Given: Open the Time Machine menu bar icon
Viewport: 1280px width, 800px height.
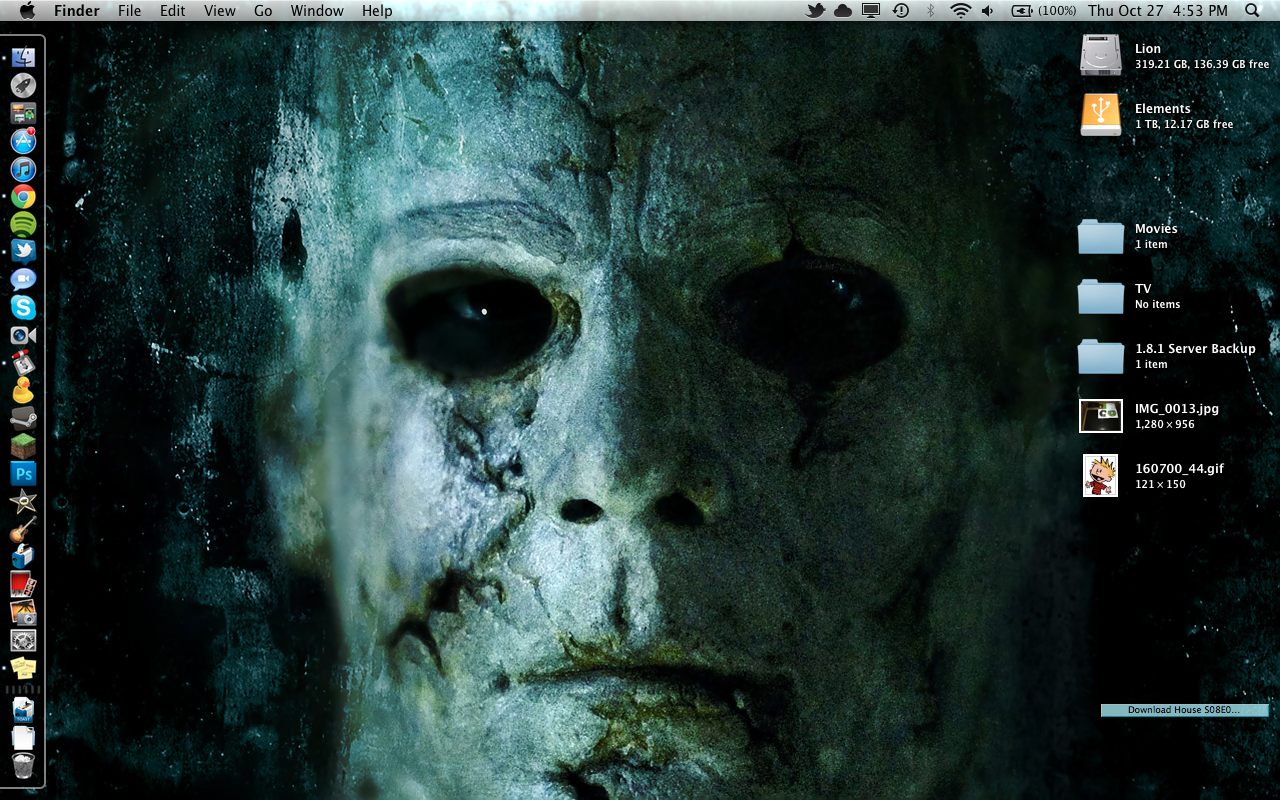Looking at the screenshot, I should [x=901, y=11].
